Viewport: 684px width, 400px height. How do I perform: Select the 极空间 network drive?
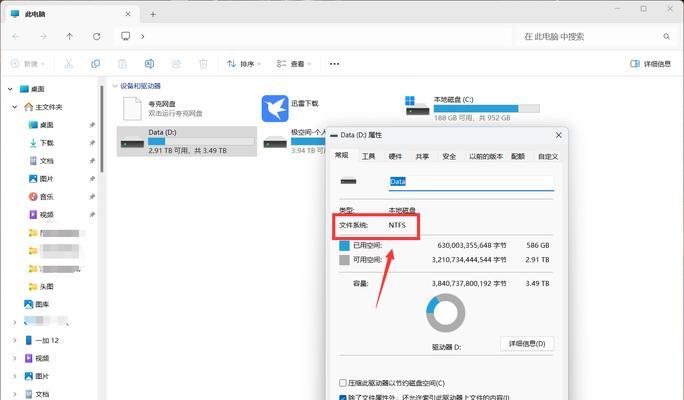point(294,141)
